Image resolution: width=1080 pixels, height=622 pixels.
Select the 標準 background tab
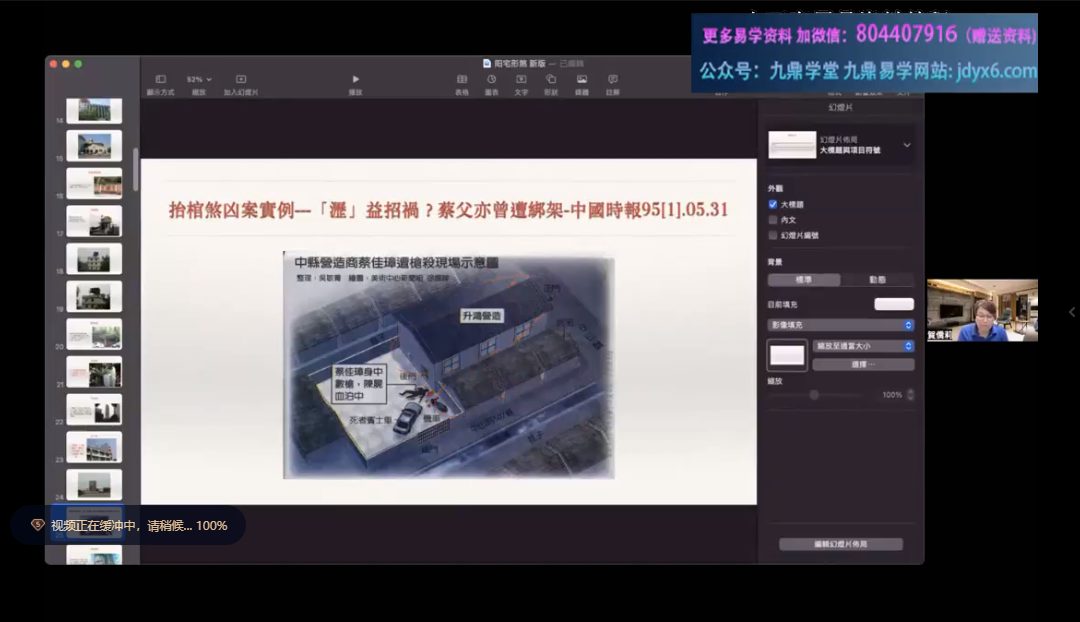tap(803, 280)
